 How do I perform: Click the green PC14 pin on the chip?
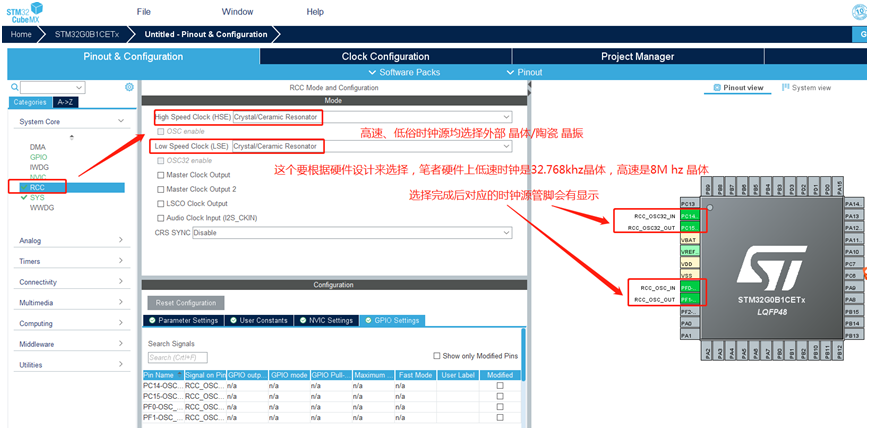tap(689, 216)
